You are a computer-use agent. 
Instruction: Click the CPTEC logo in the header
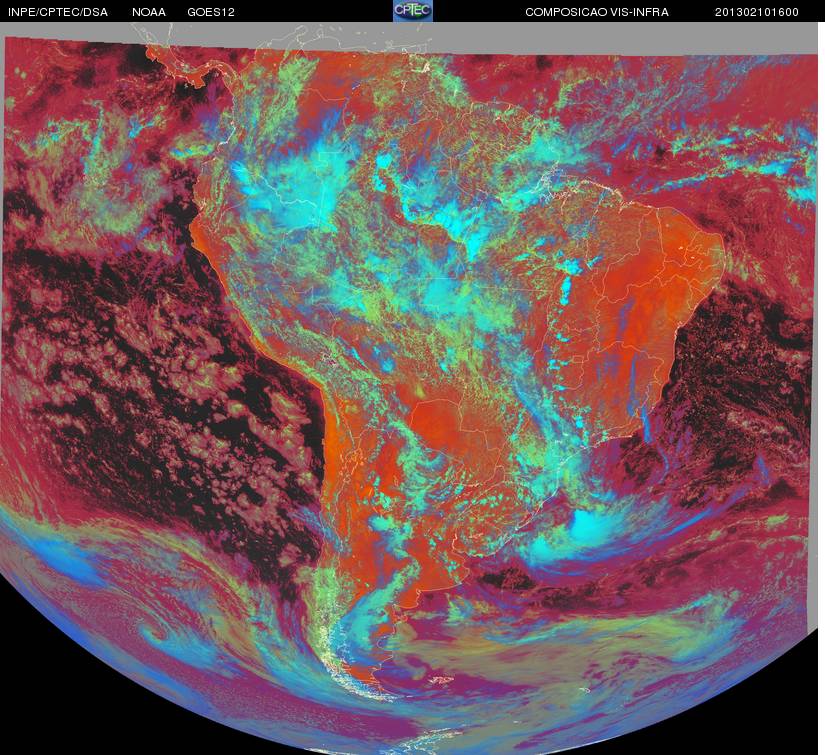(413, 11)
